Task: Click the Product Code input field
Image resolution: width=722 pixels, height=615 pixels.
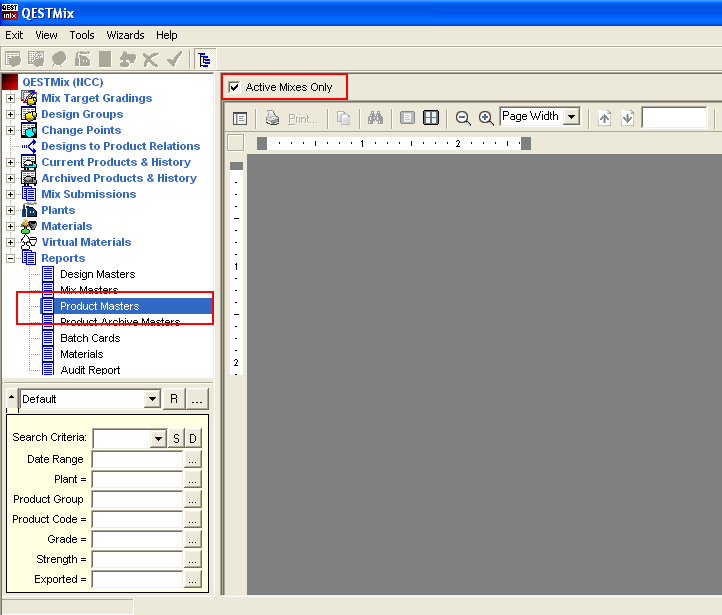Action: pyautogui.click(x=137, y=519)
